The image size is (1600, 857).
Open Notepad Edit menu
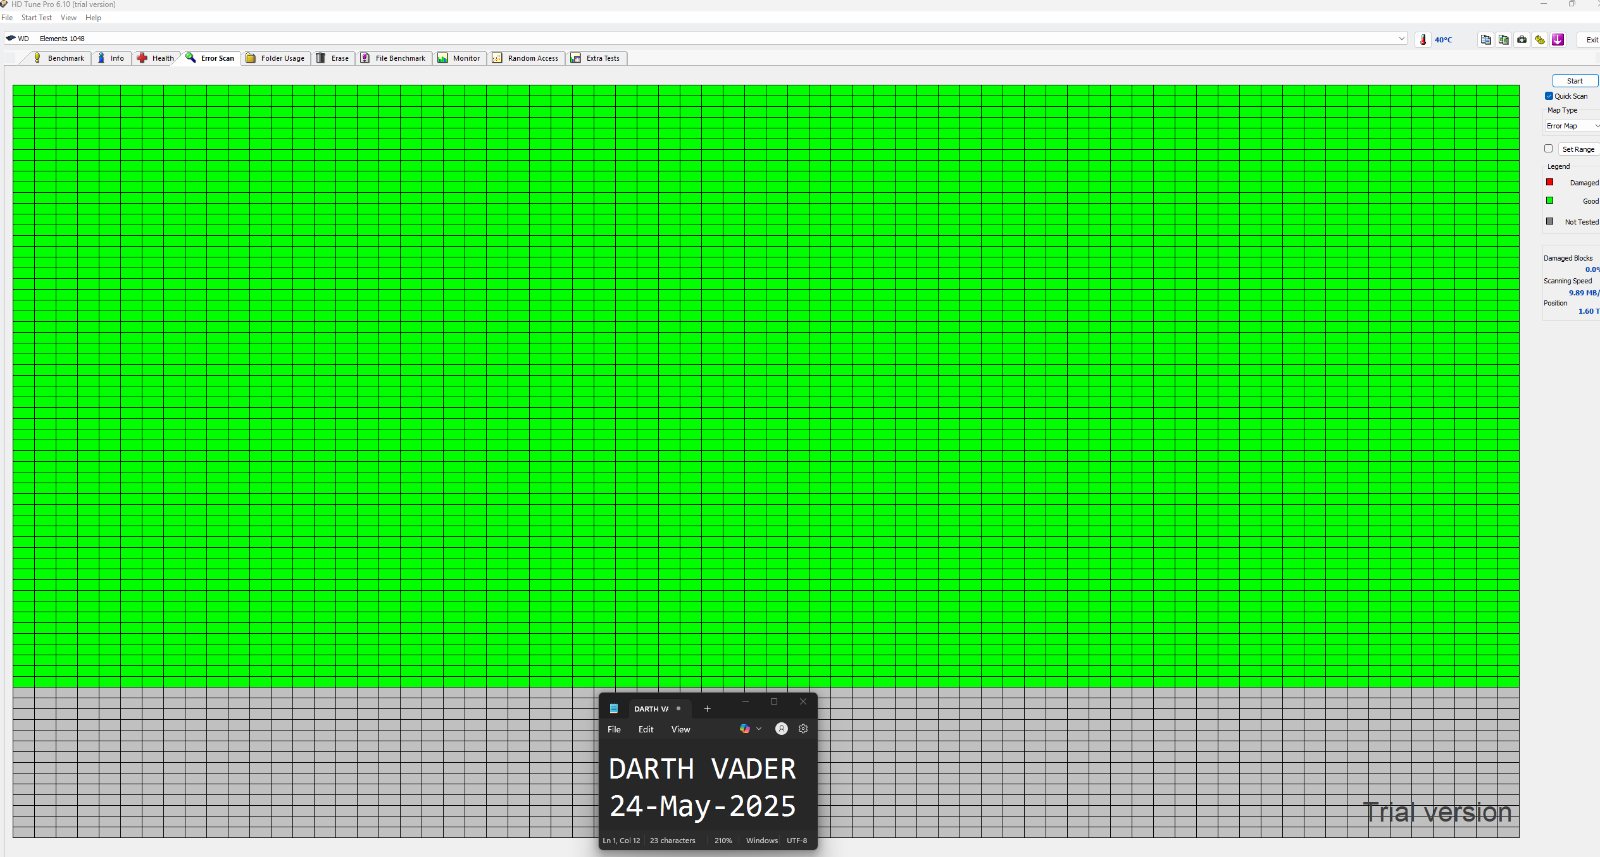click(646, 729)
